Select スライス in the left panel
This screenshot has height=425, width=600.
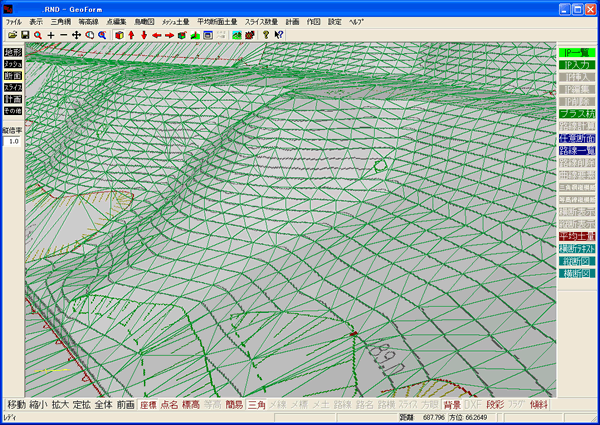tap(13, 88)
